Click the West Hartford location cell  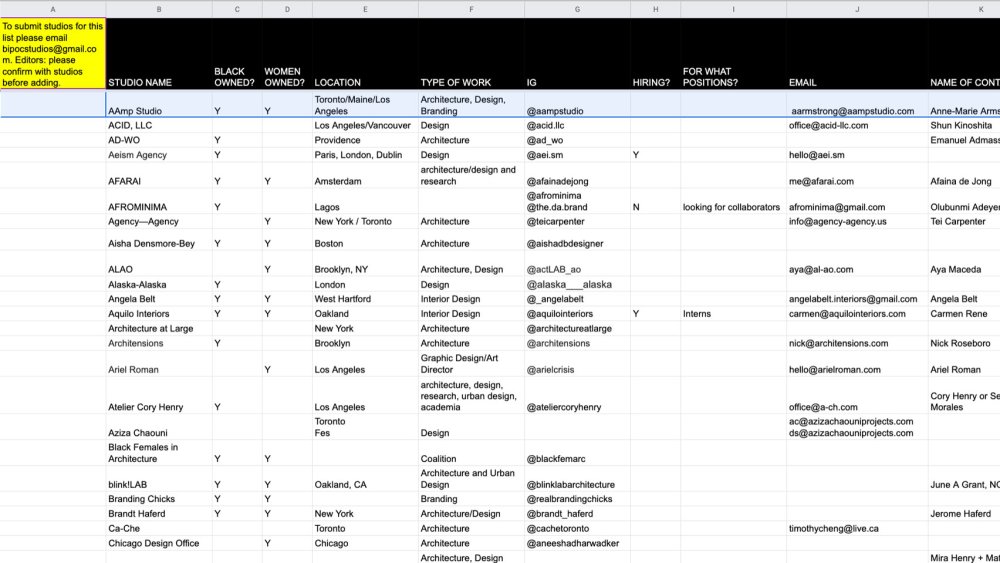point(365,299)
